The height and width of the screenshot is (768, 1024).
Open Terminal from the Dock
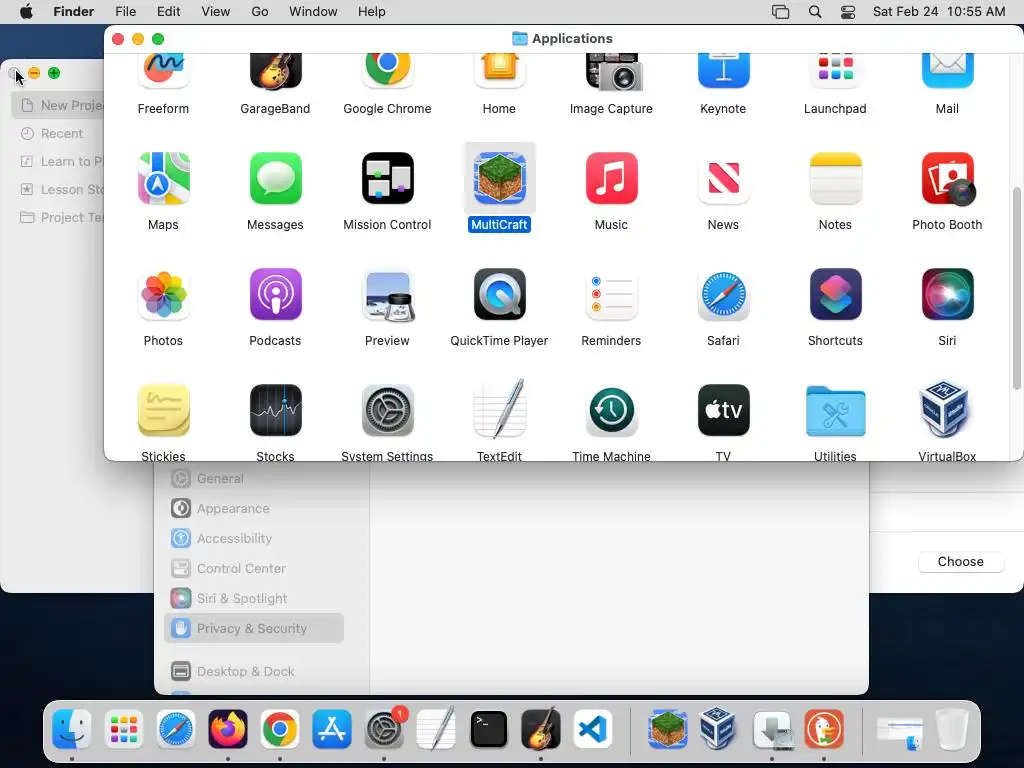[488, 729]
